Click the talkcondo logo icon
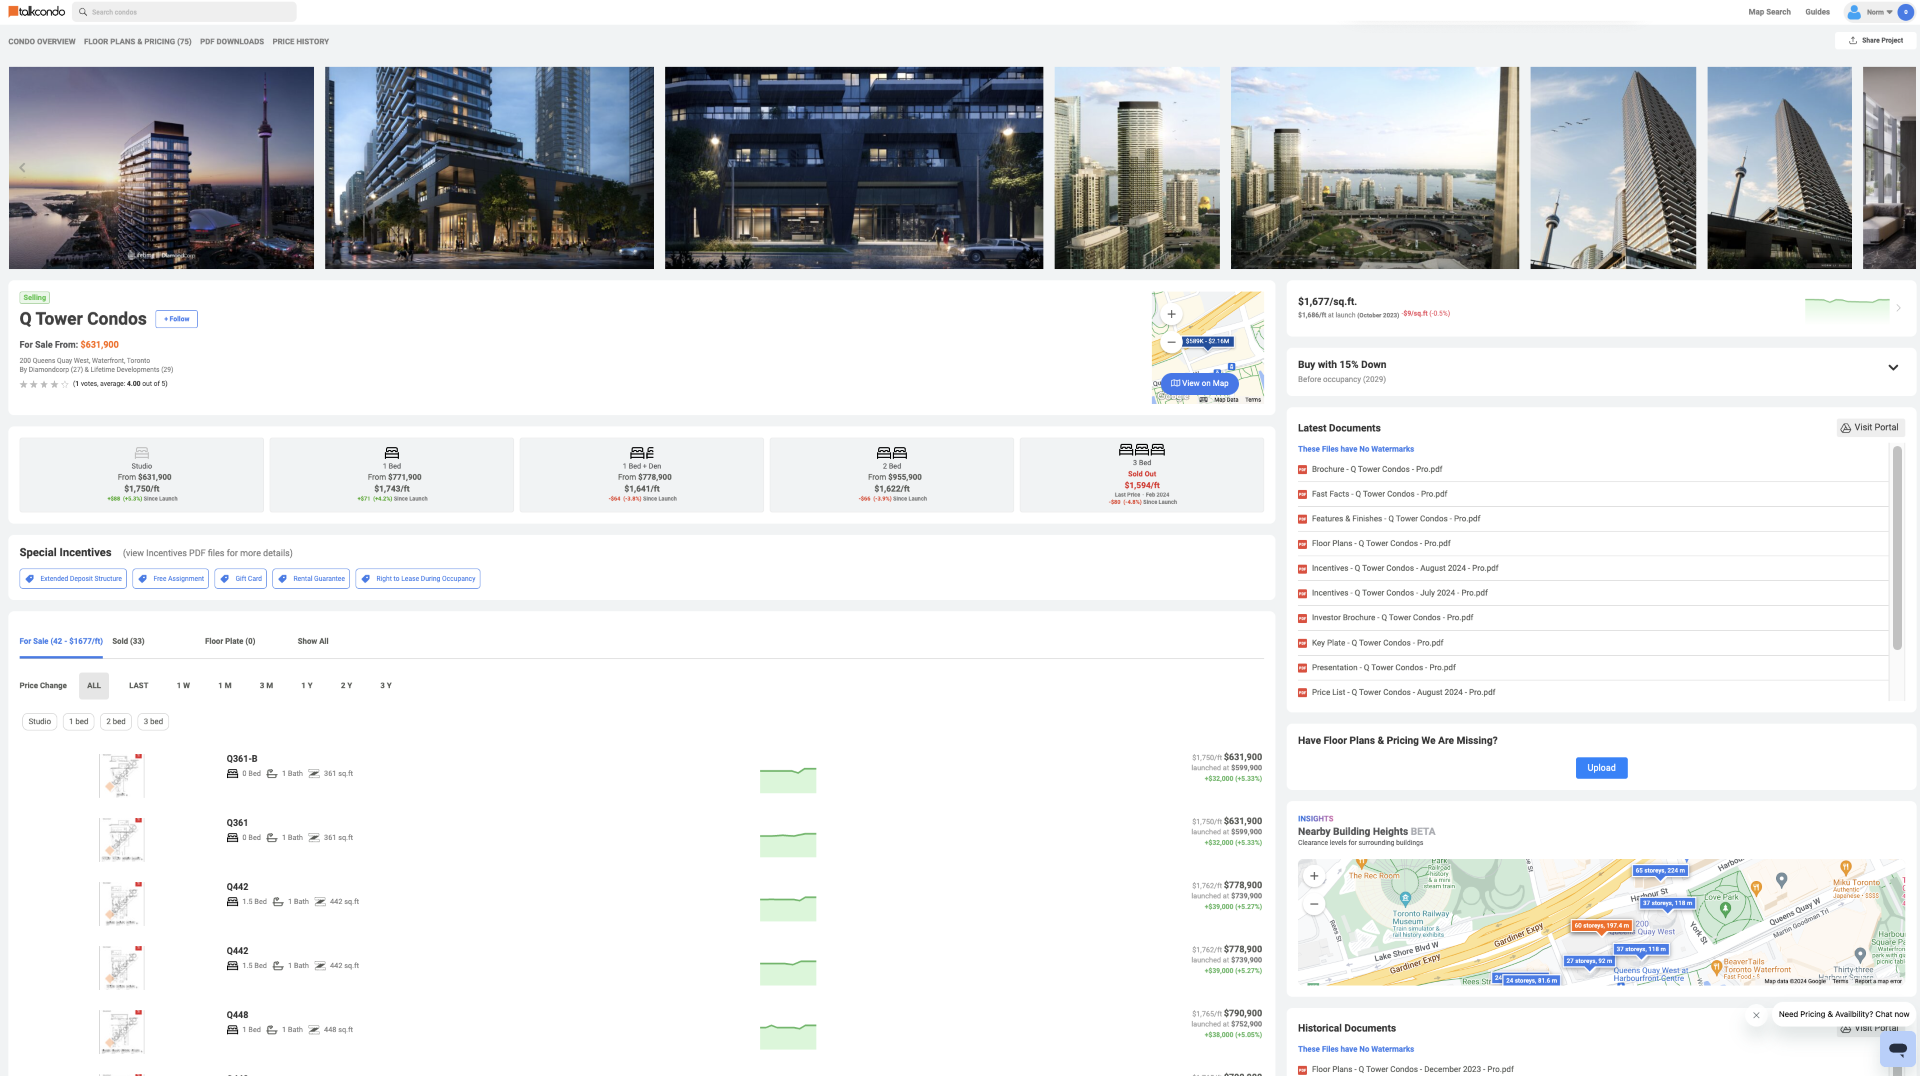1920x1076 pixels. coord(14,12)
